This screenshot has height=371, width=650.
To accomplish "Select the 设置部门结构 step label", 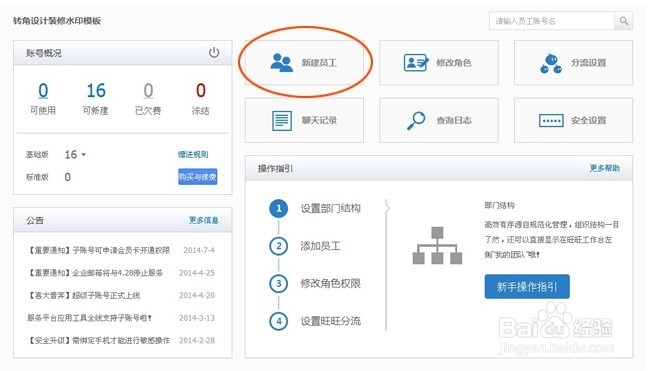I will (330, 208).
